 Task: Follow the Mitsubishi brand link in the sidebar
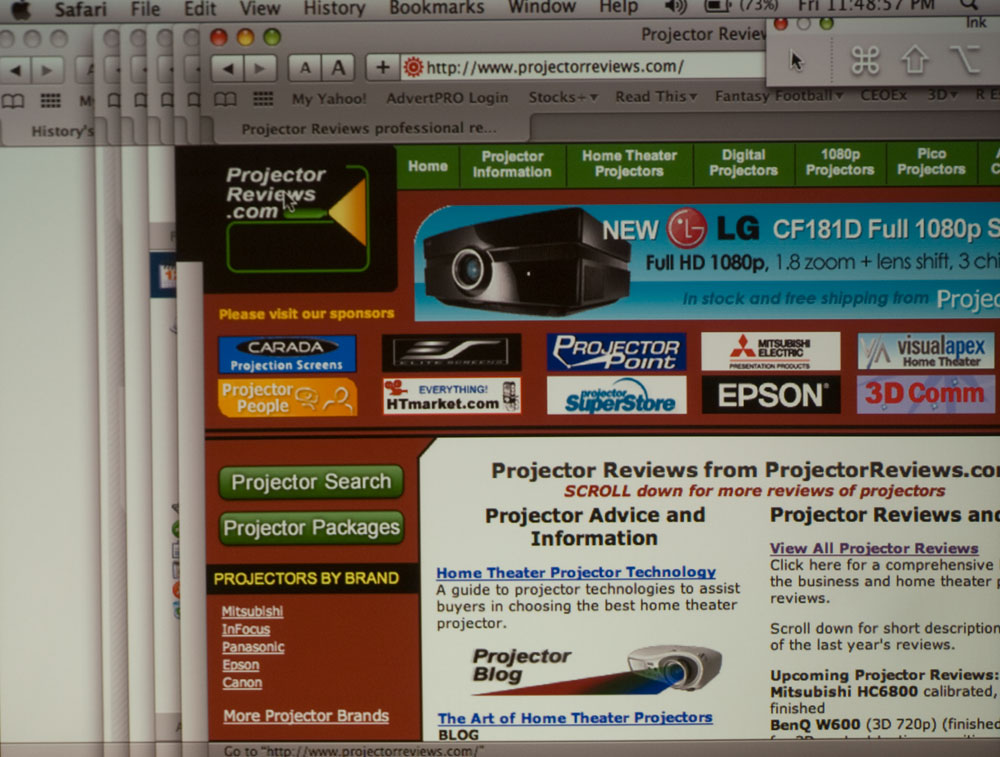point(253,612)
